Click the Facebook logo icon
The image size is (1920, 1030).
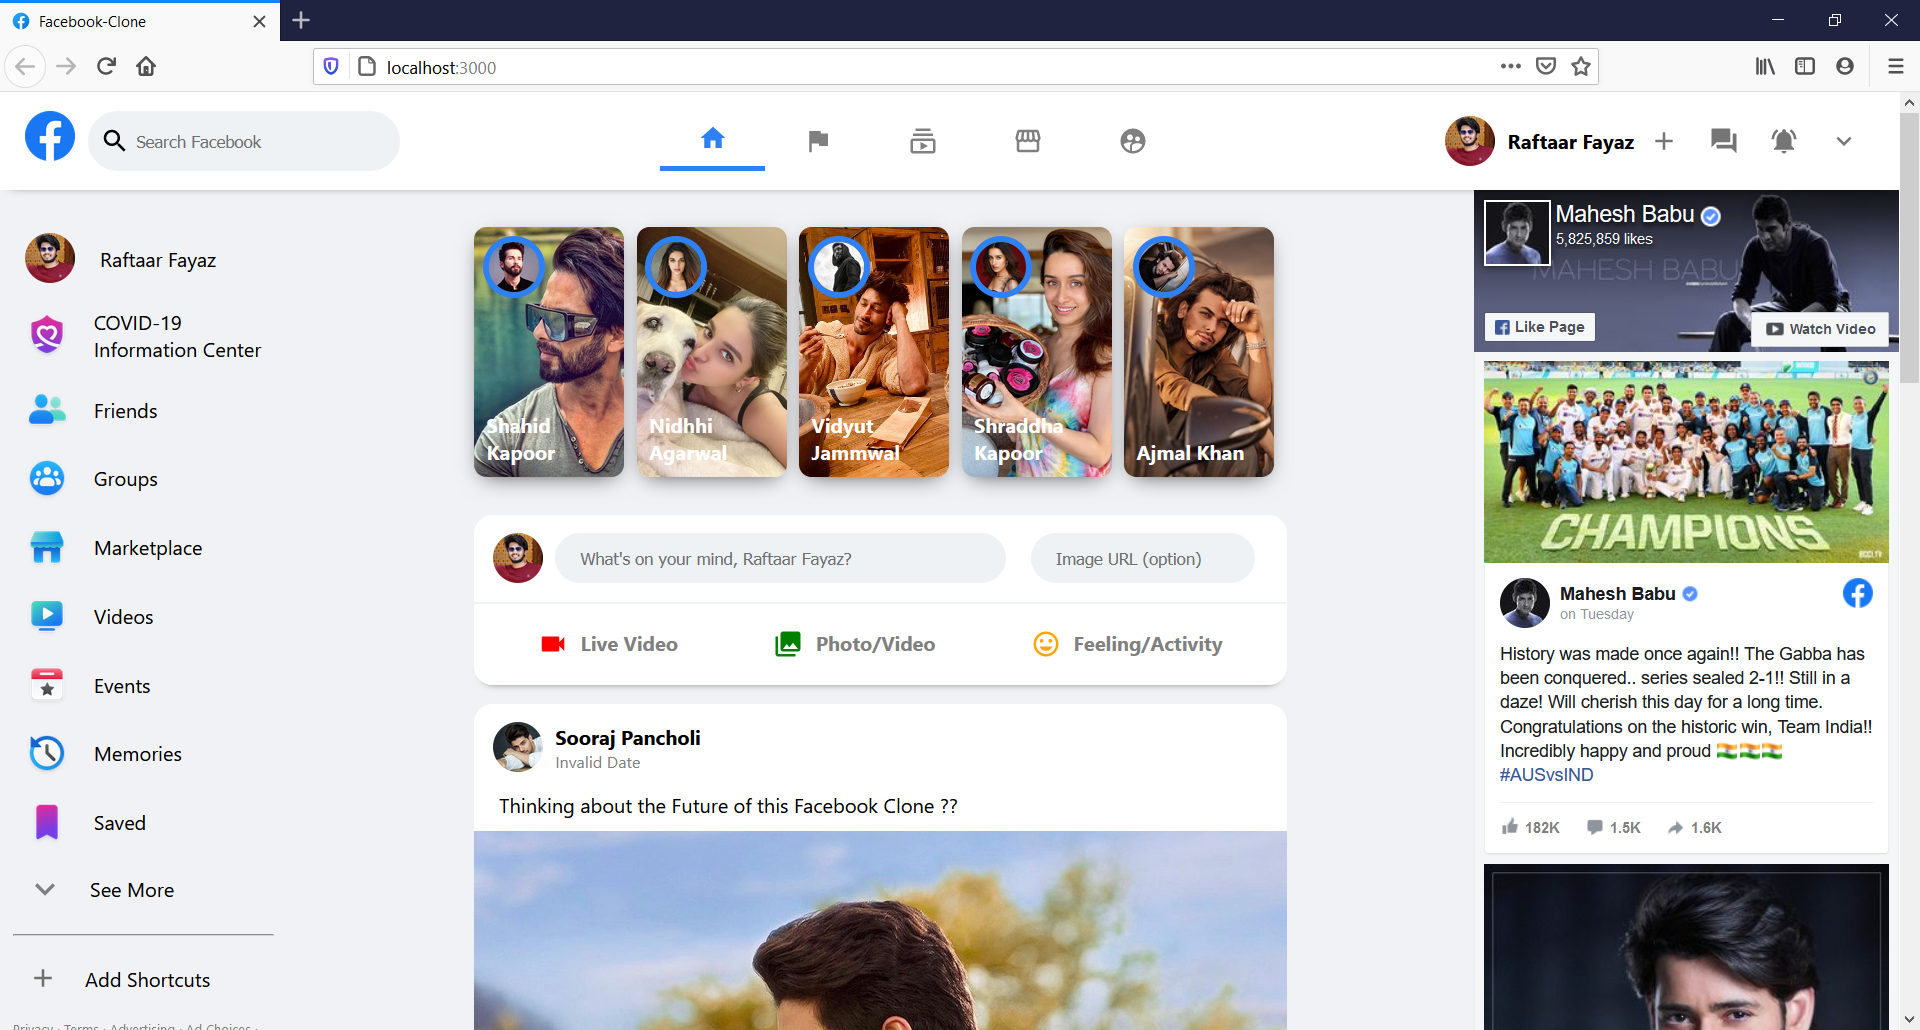(x=50, y=137)
